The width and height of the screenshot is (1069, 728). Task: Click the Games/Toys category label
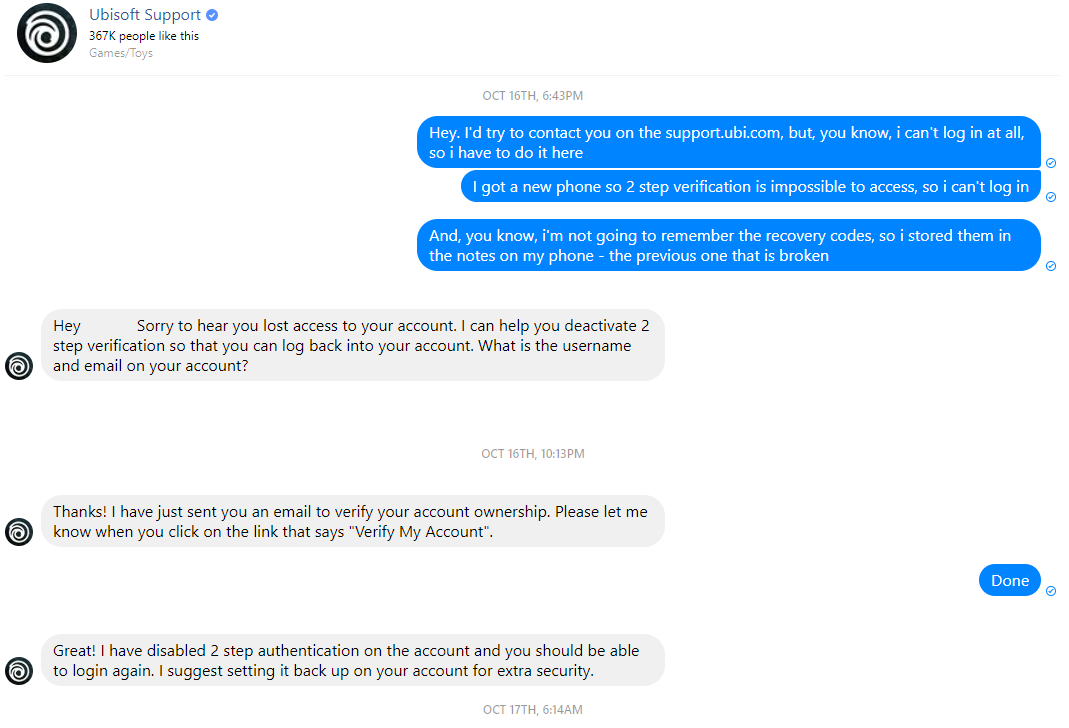[121, 53]
